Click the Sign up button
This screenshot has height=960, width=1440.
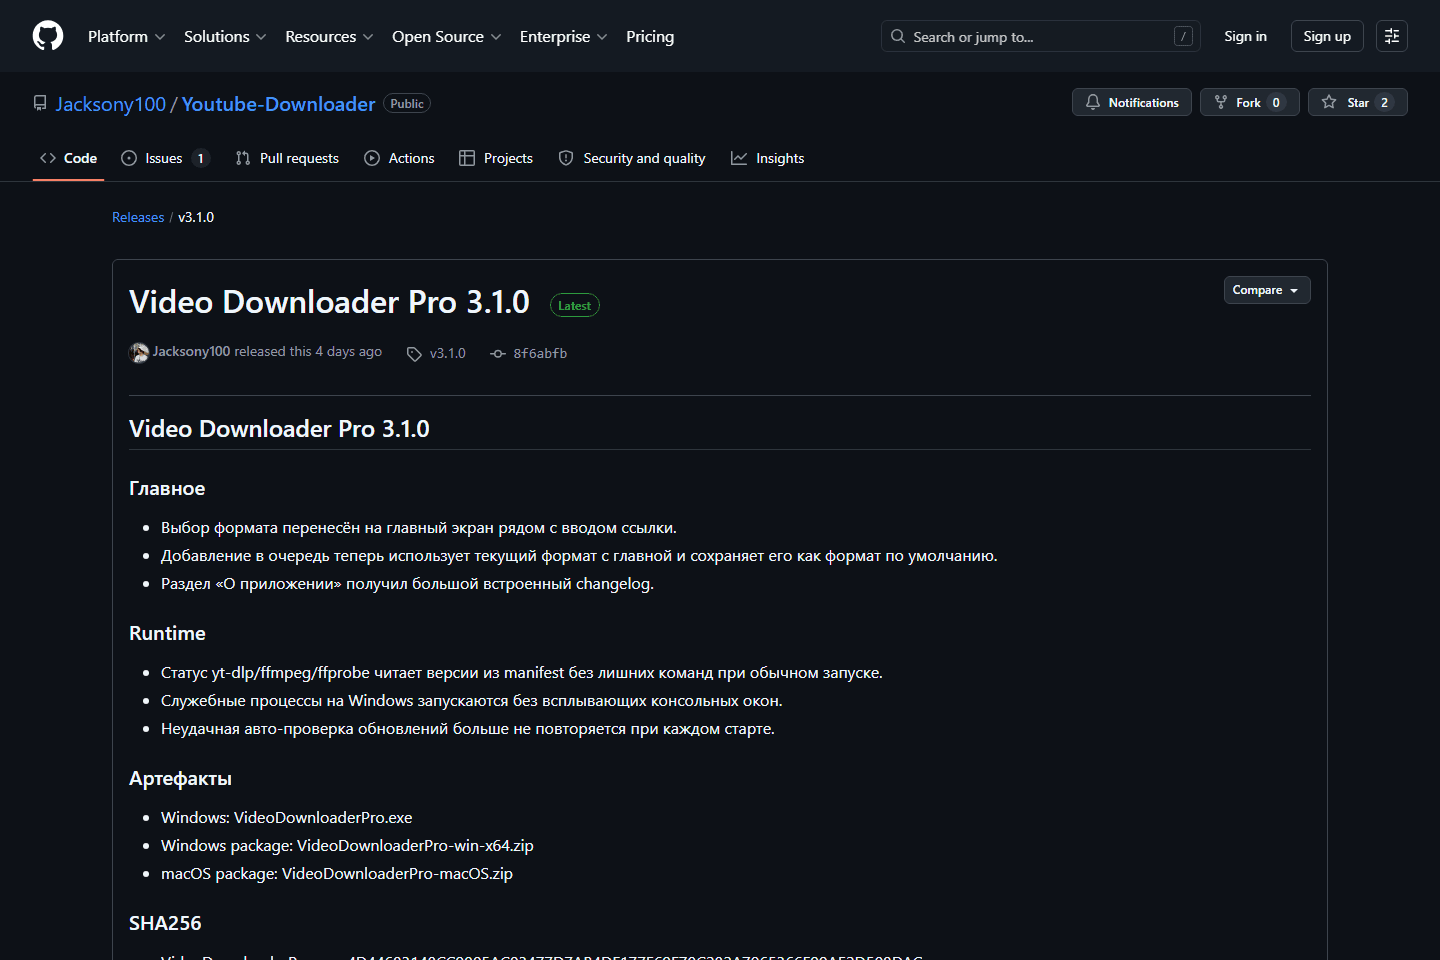pos(1327,36)
